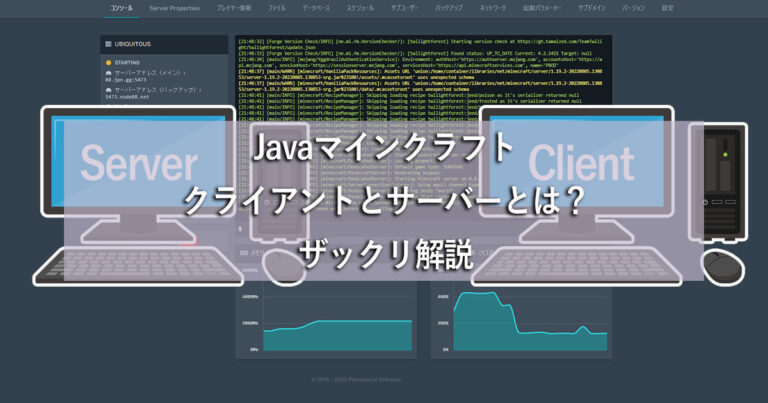Go to the ファイル tab
768x403 pixels.
pos(276,8)
